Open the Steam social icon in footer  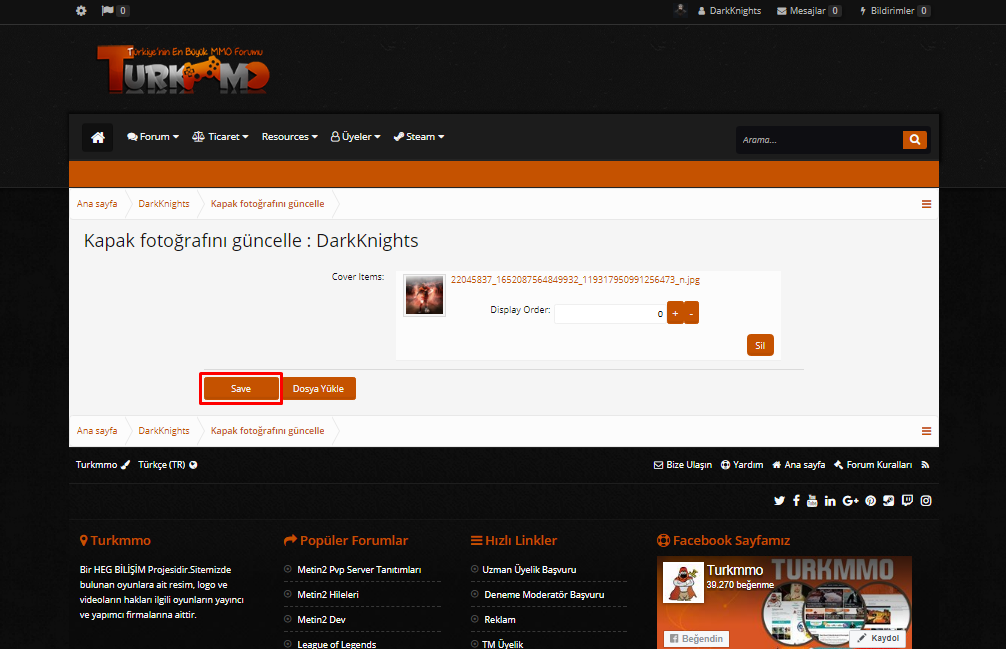tap(889, 501)
